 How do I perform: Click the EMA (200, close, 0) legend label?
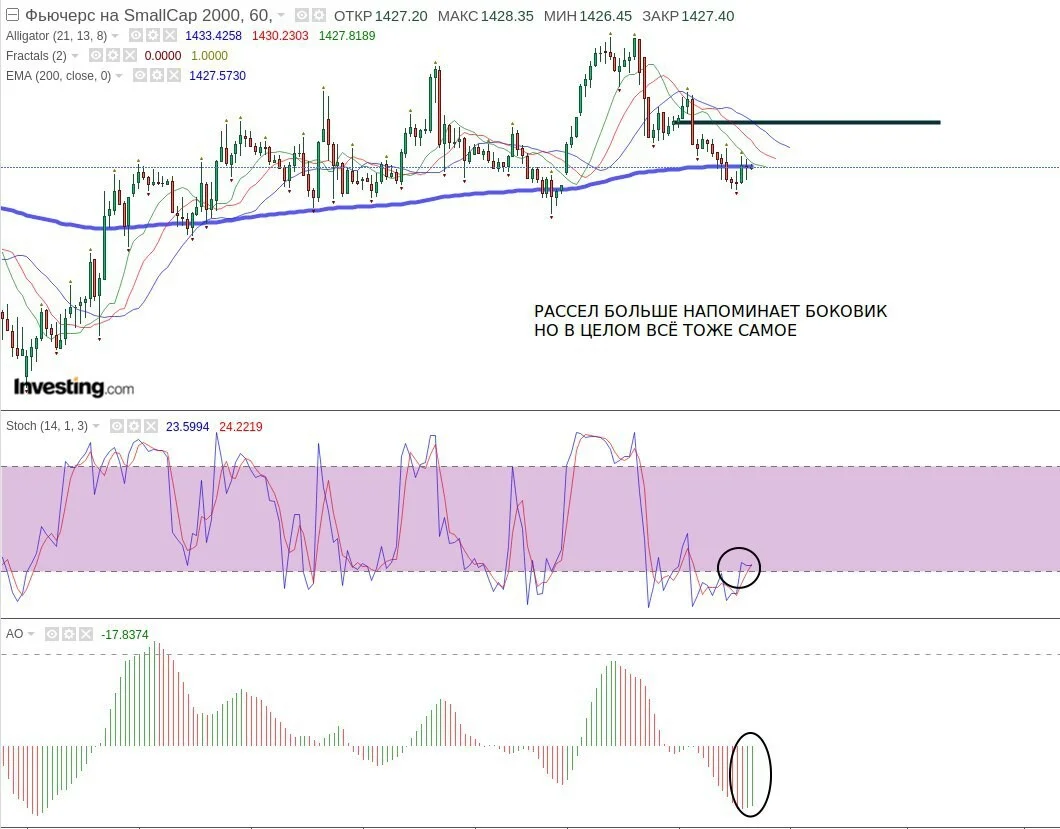pyautogui.click(x=59, y=76)
